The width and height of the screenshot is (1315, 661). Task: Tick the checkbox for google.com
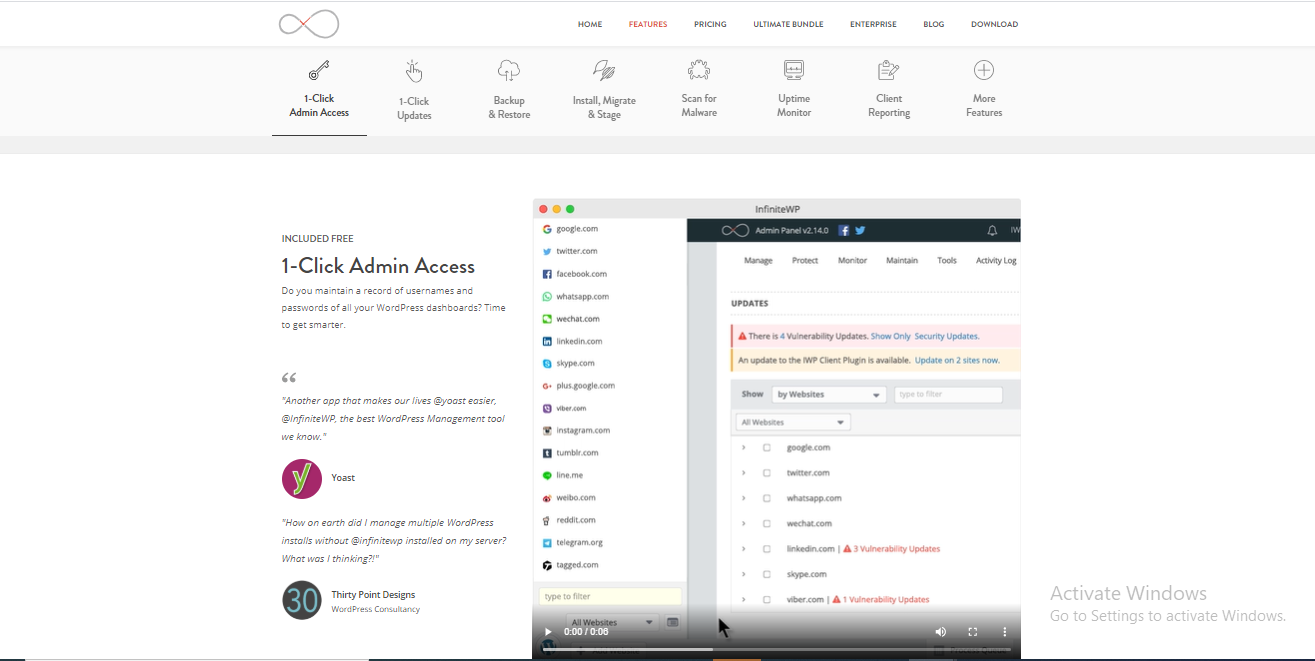click(x=767, y=448)
